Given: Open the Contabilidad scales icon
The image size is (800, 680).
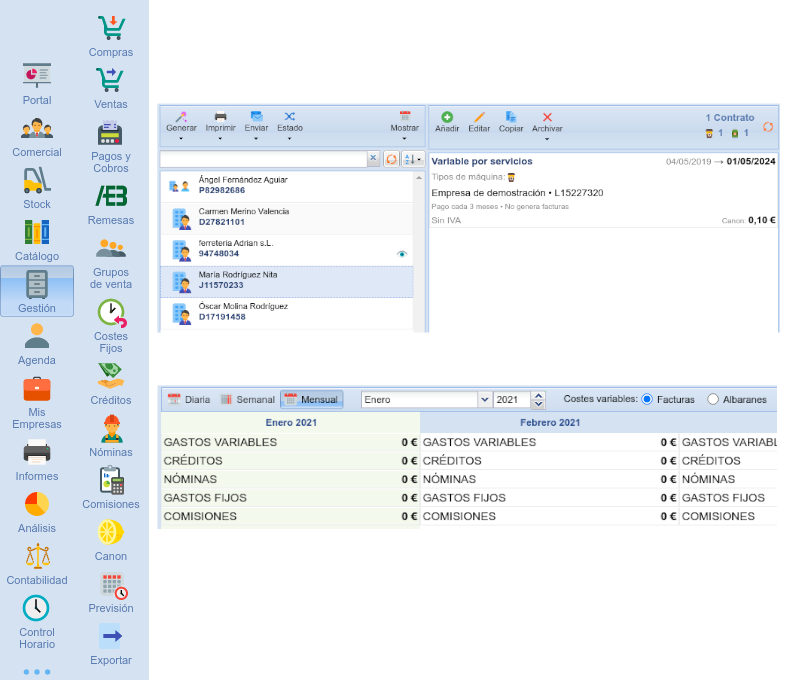Looking at the screenshot, I should [37, 557].
